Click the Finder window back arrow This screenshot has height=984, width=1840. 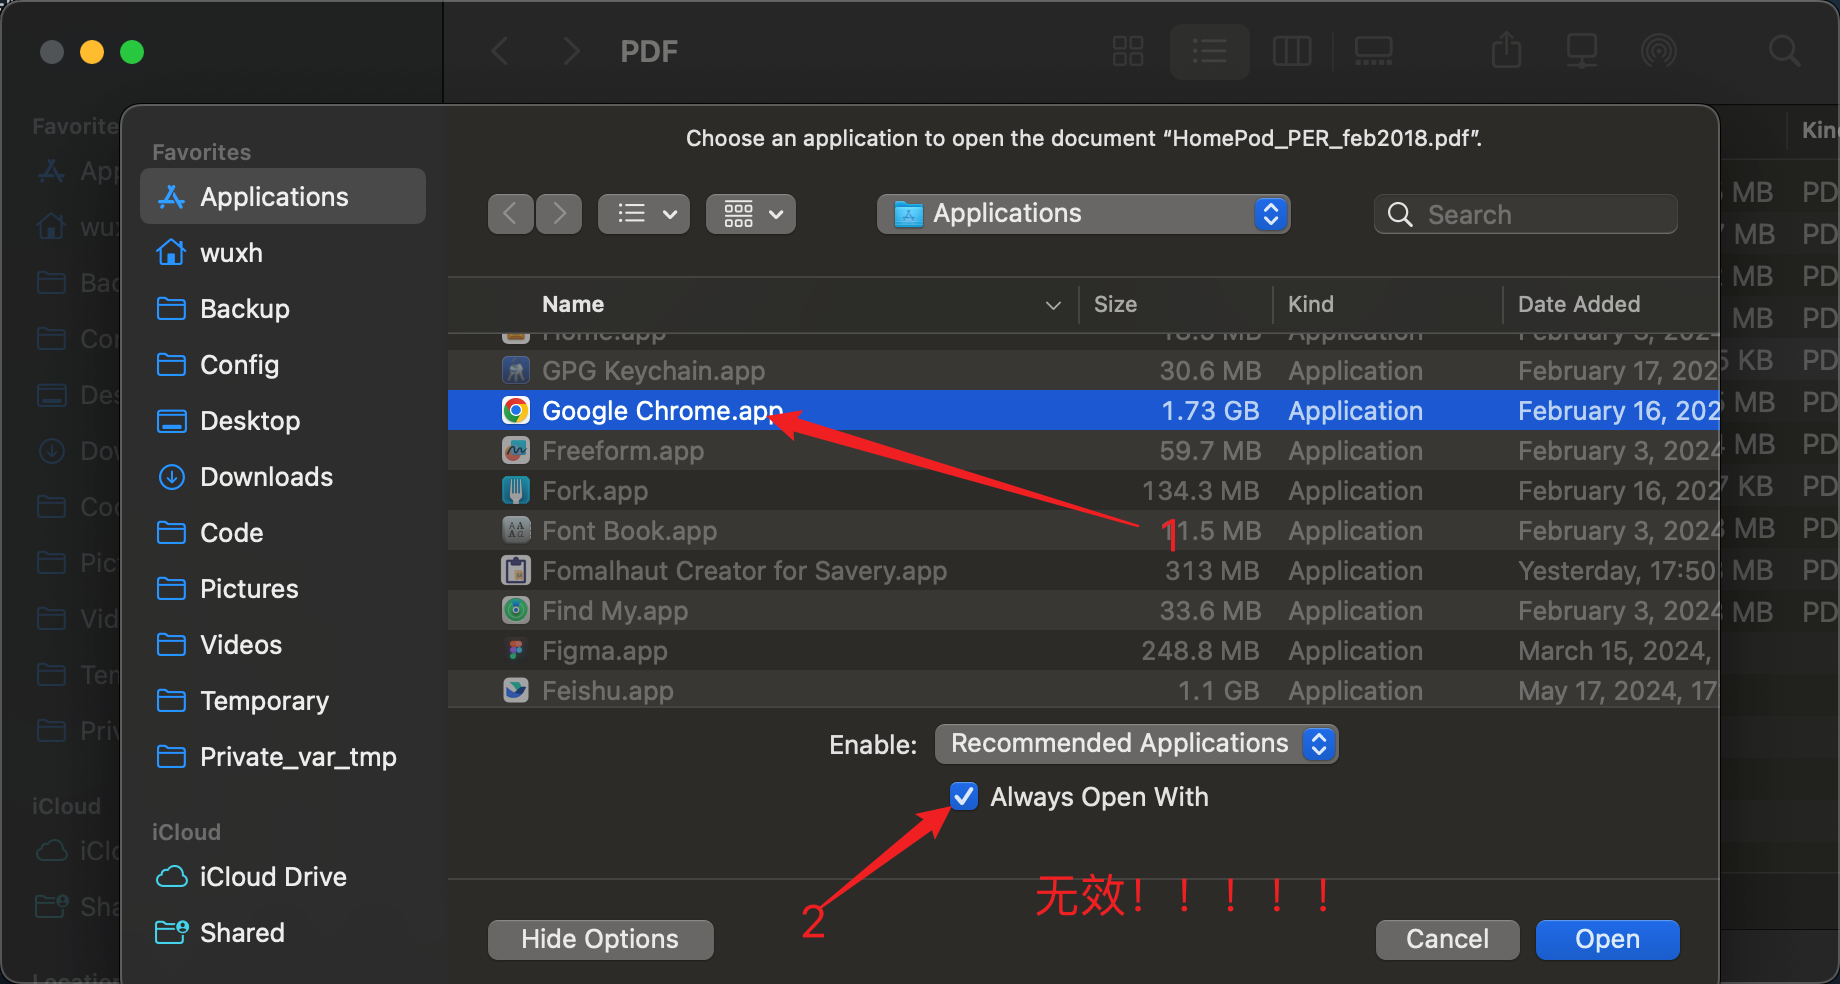[x=501, y=51]
